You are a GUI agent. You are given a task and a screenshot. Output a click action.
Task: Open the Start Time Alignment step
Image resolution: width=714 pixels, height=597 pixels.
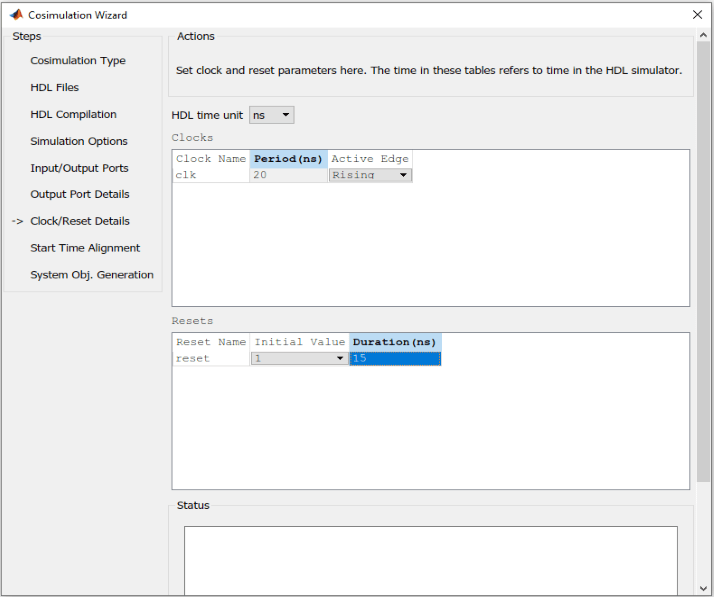85,248
